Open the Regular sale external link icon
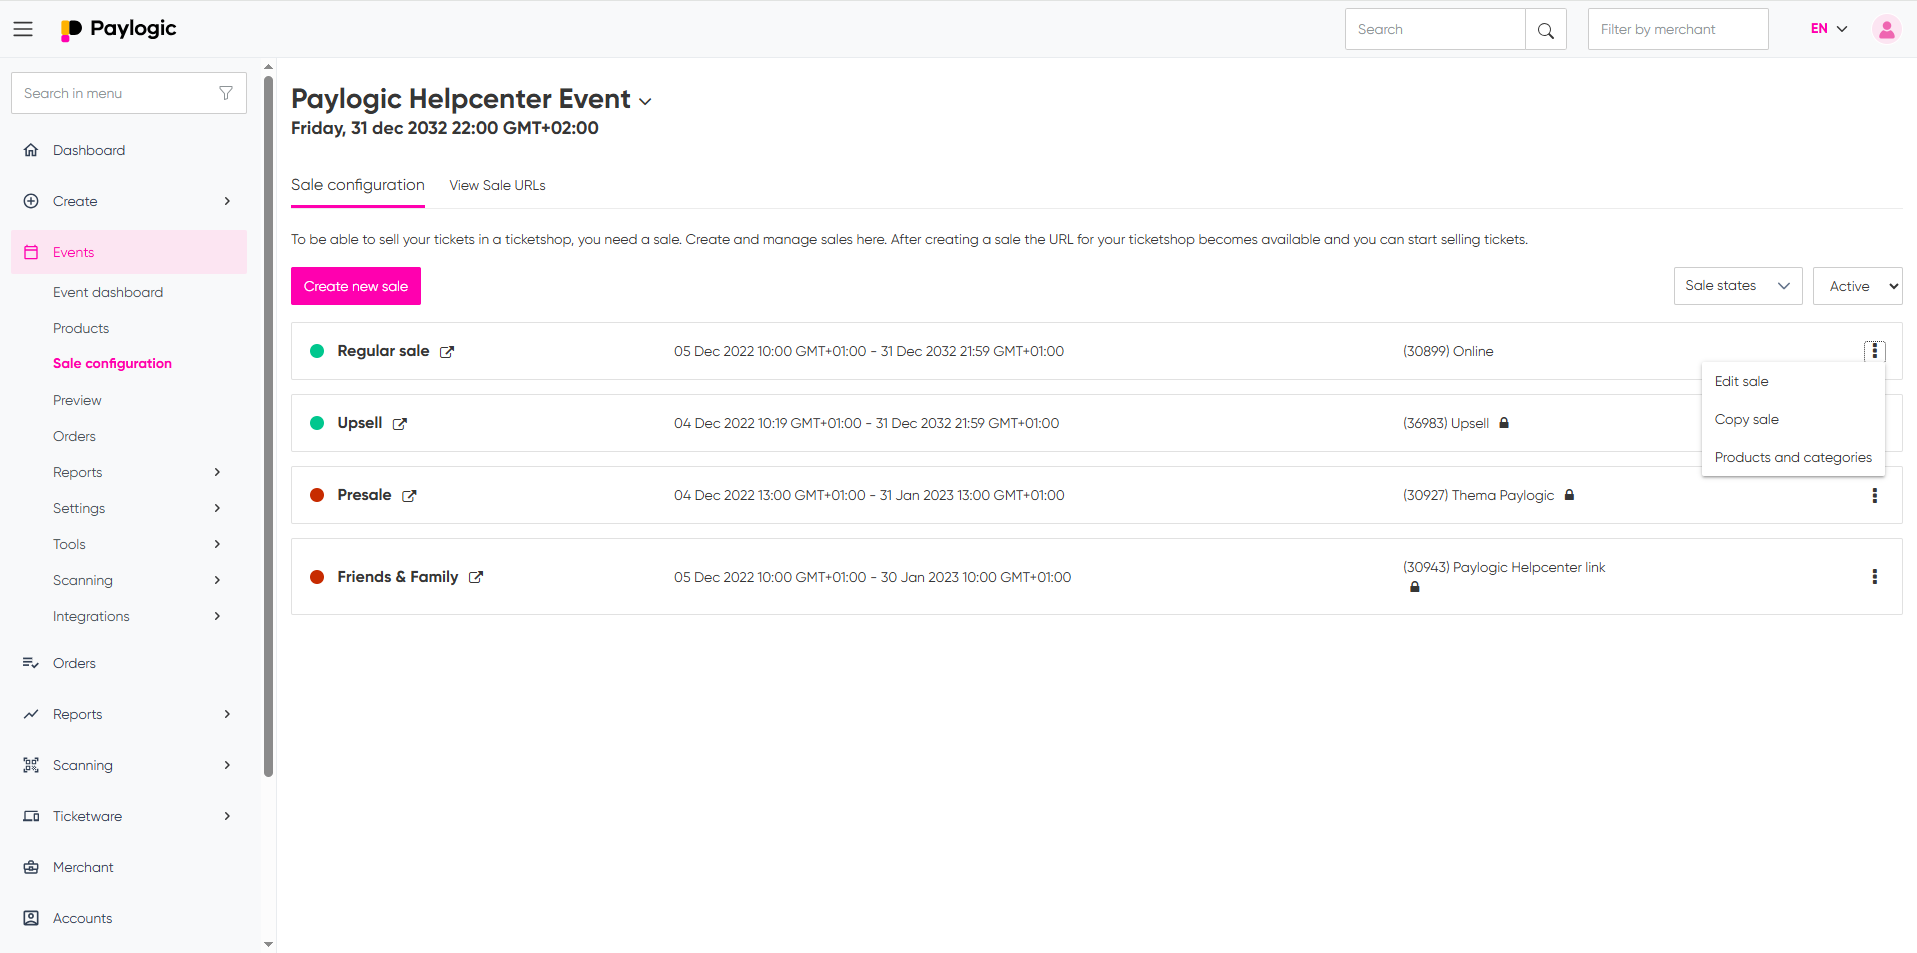This screenshot has width=1917, height=953. (x=447, y=352)
